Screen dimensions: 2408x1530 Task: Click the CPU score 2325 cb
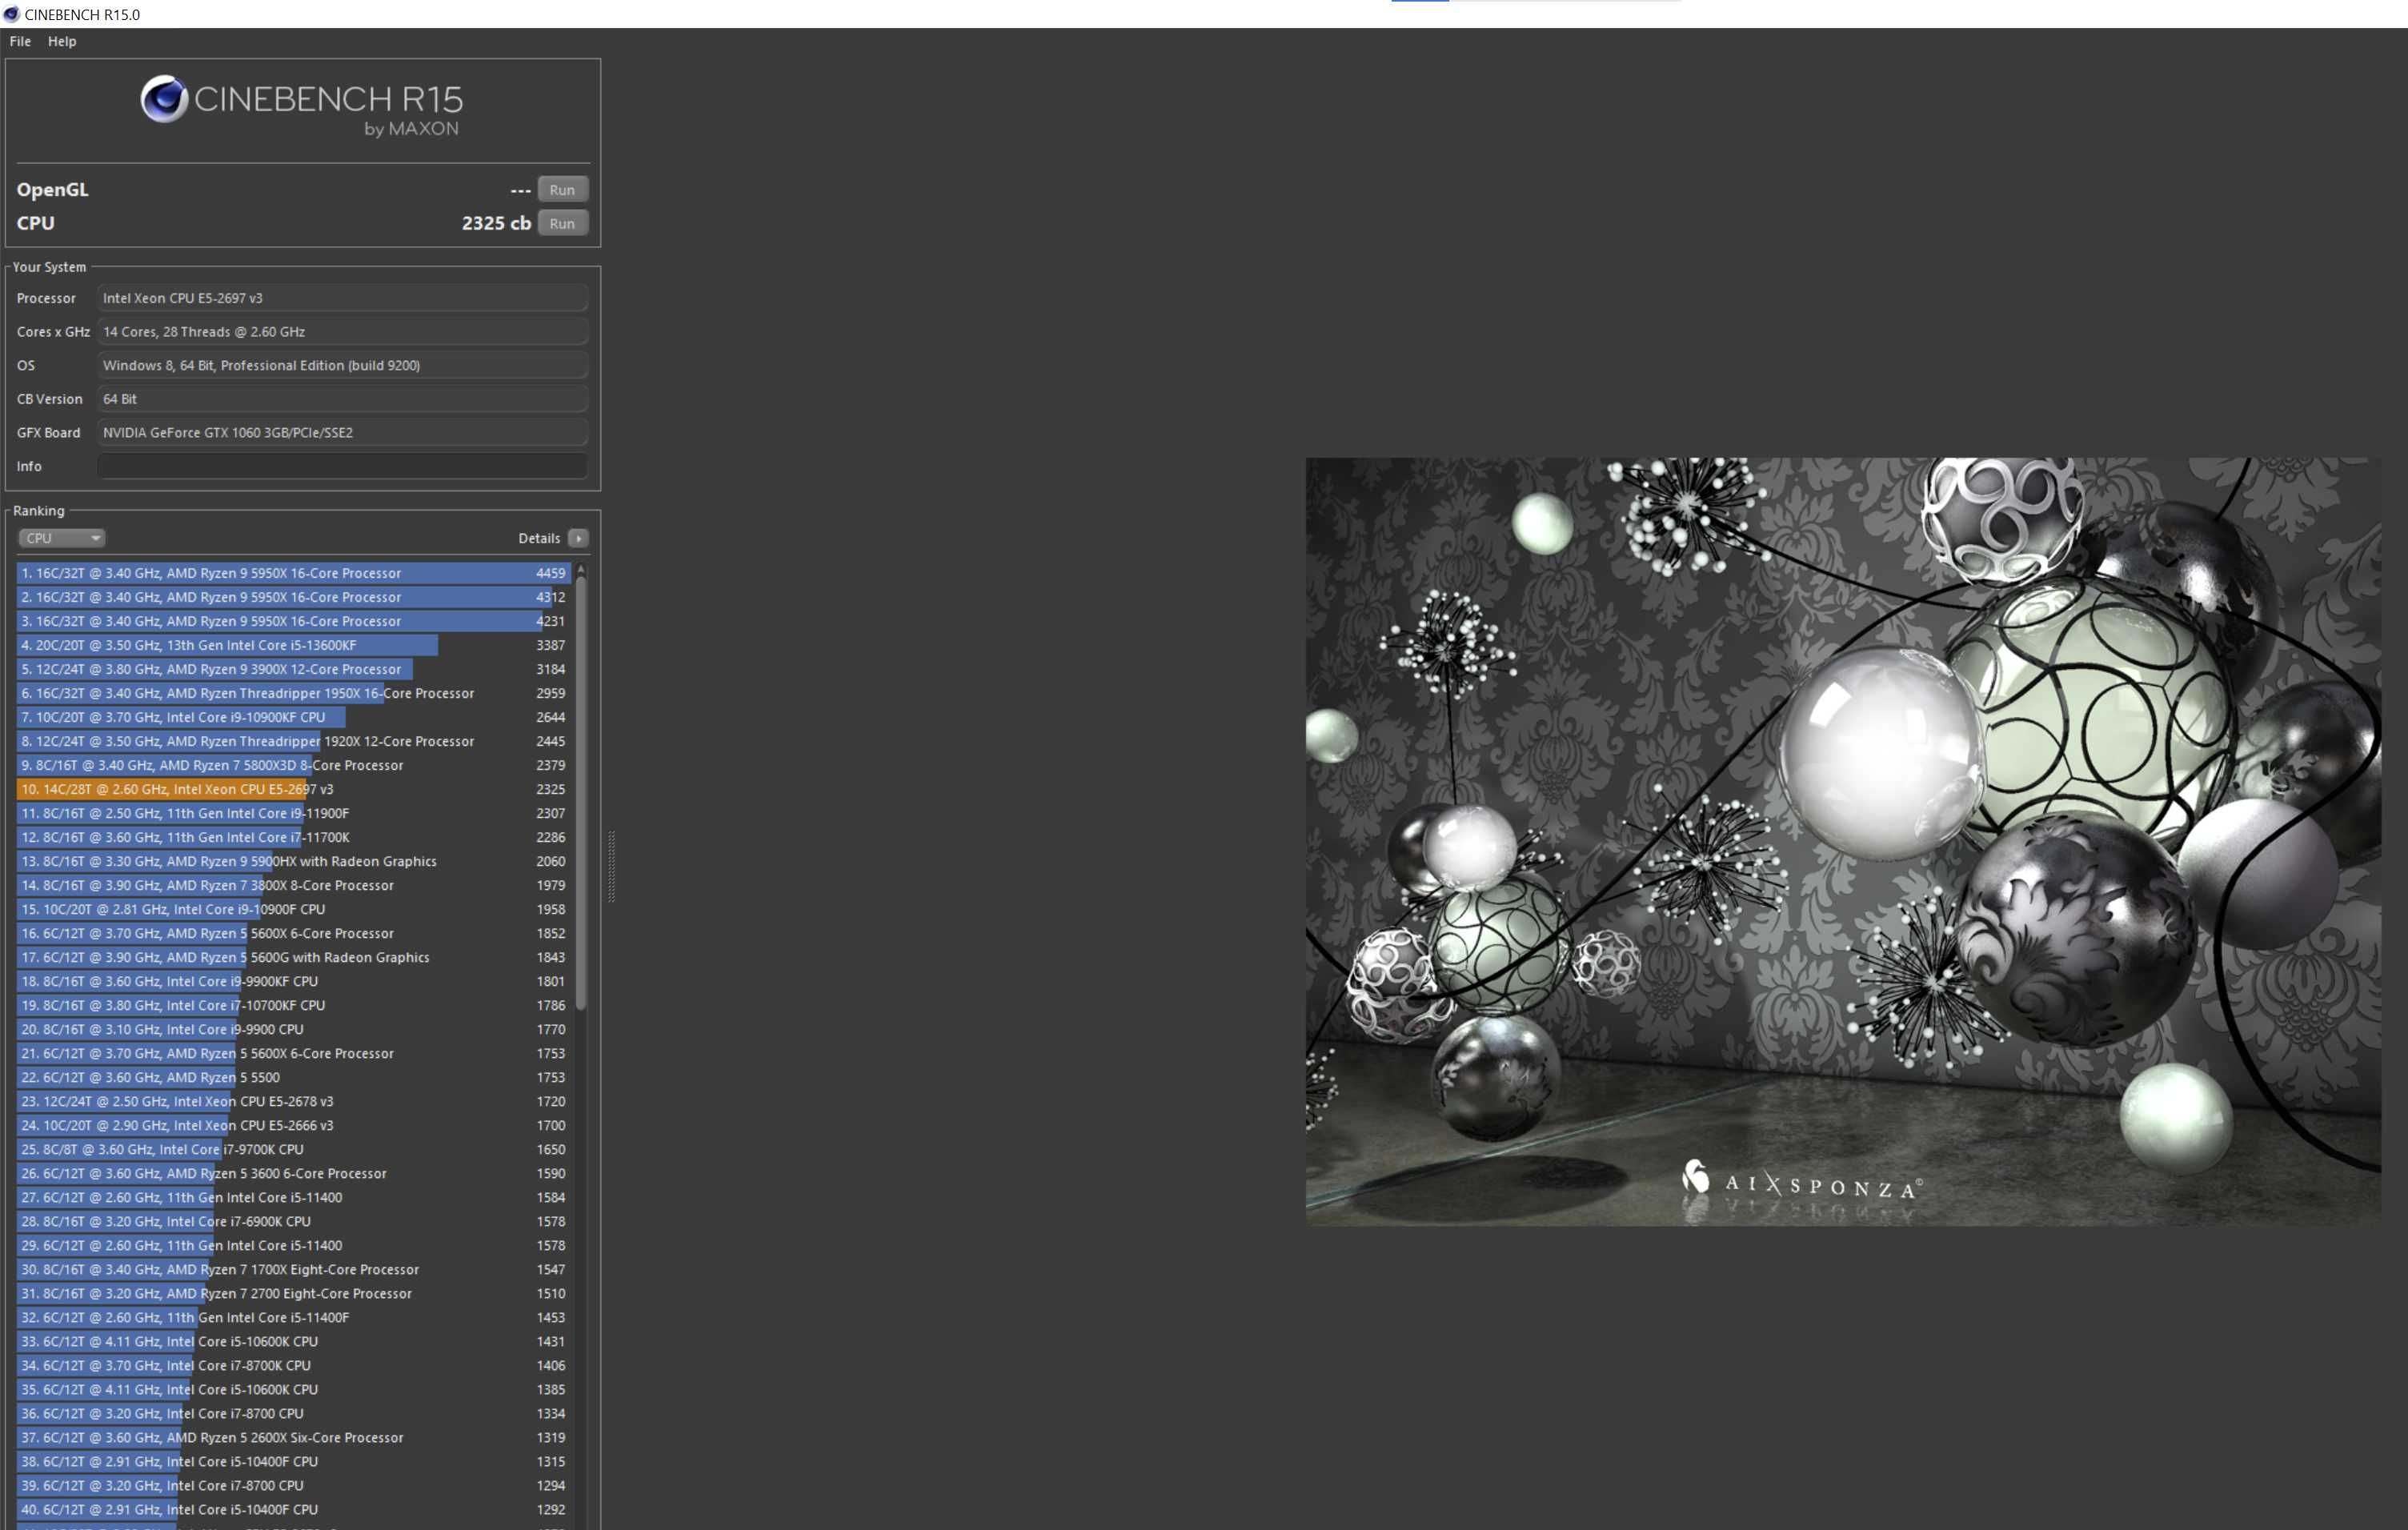pyautogui.click(x=496, y=223)
